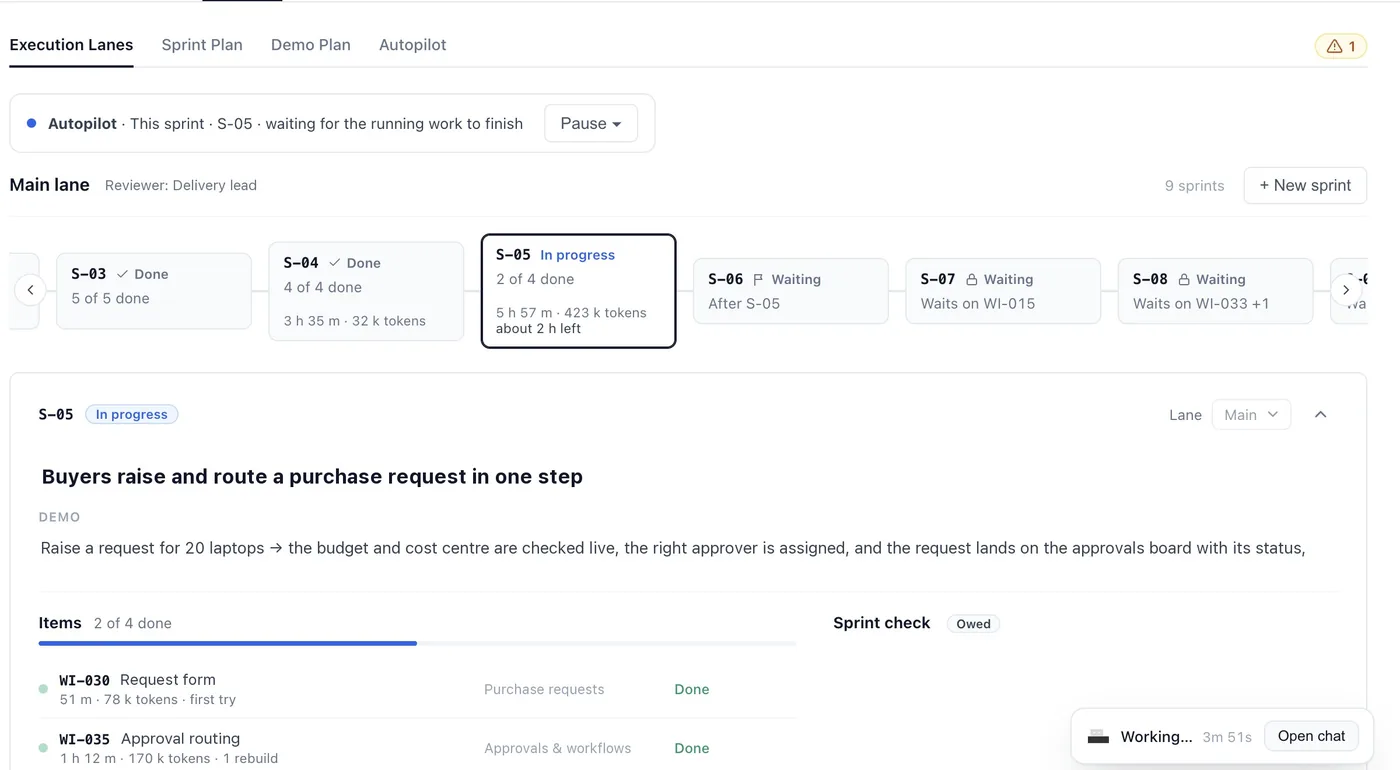This screenshot has height=770, width=1400.
Task: Click the checkmark icon on S-04 card
Action: (334, 263)
